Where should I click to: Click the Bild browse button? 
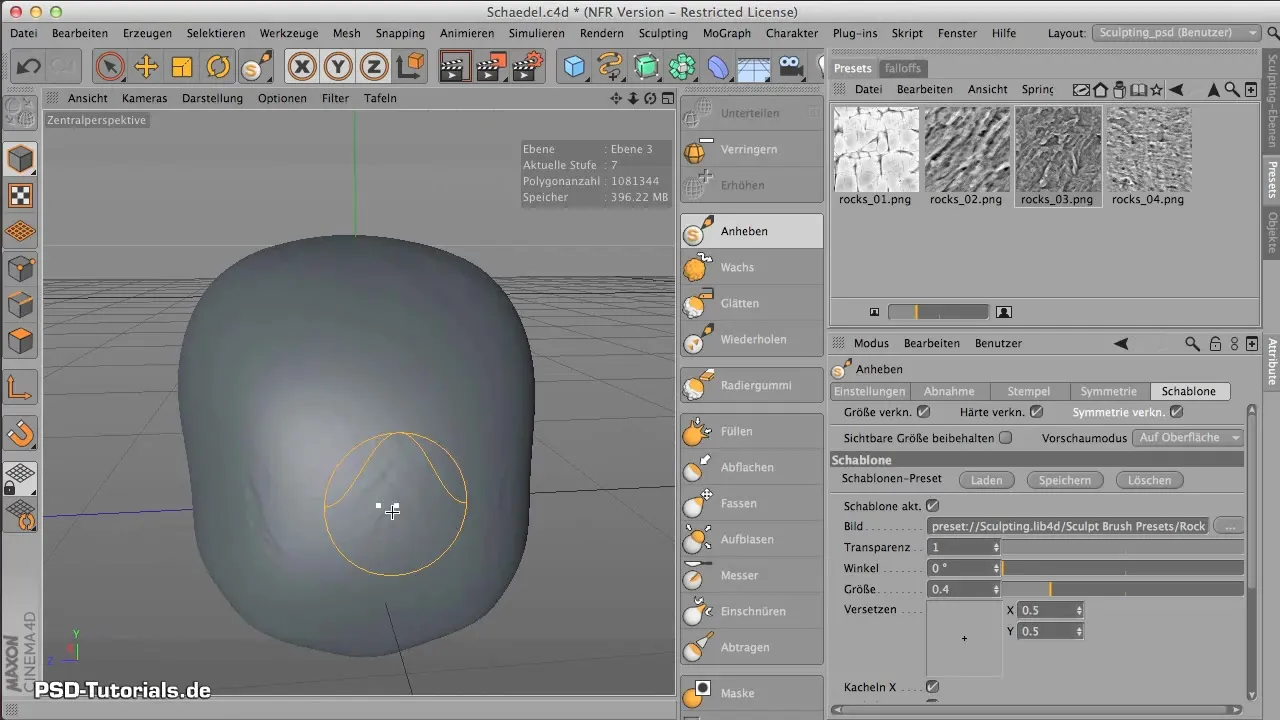click(1230, 526)
